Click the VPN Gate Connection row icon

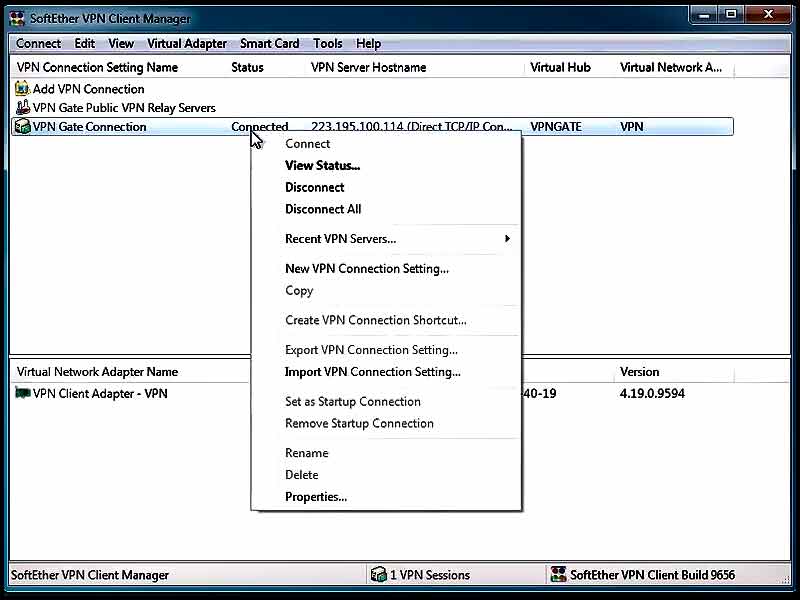22,126
